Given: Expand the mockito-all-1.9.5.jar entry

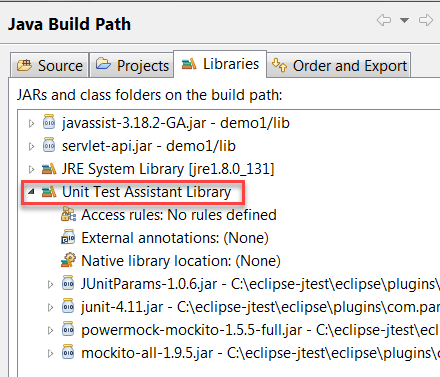Looking at the screenshot, I should [x=50, y=353].
